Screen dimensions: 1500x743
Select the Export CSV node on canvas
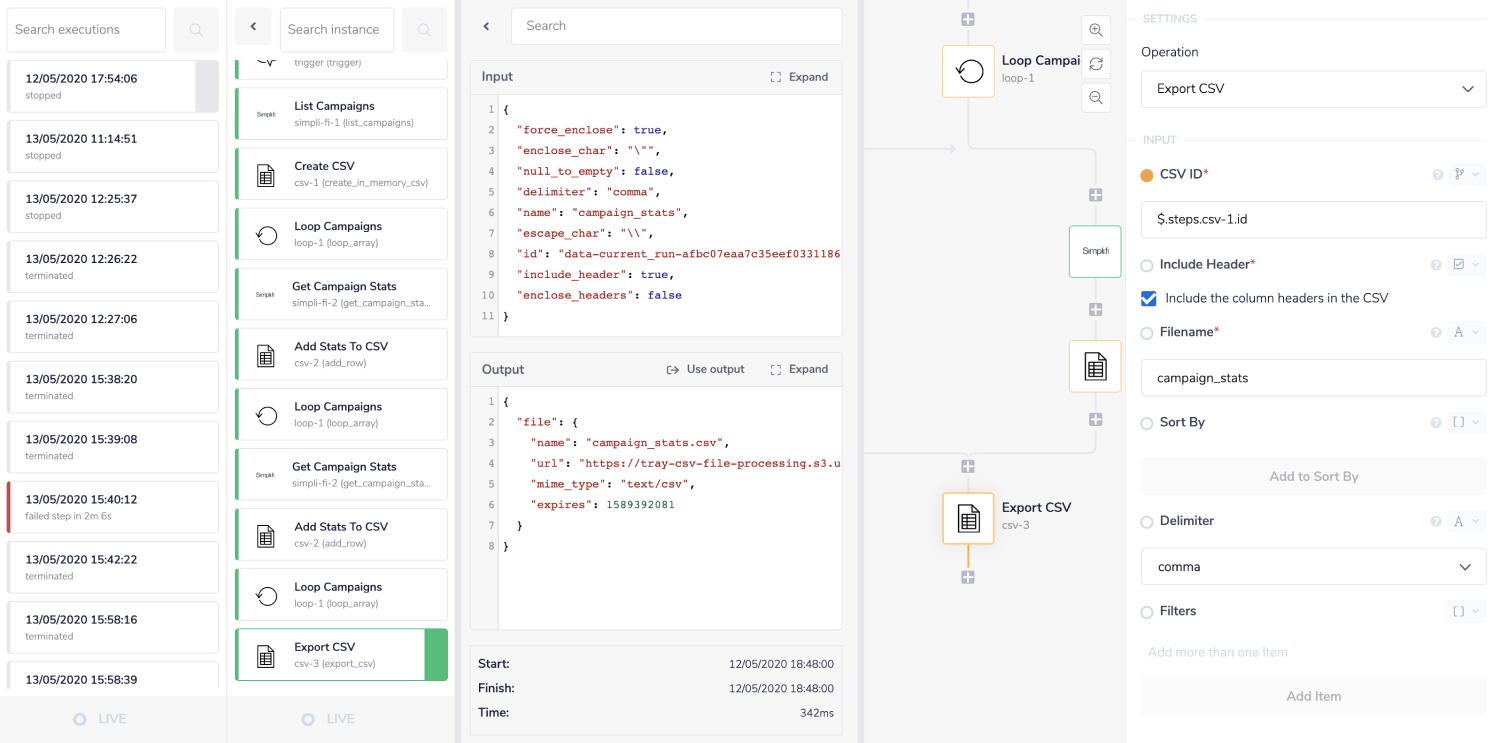[x=968, y=518]
